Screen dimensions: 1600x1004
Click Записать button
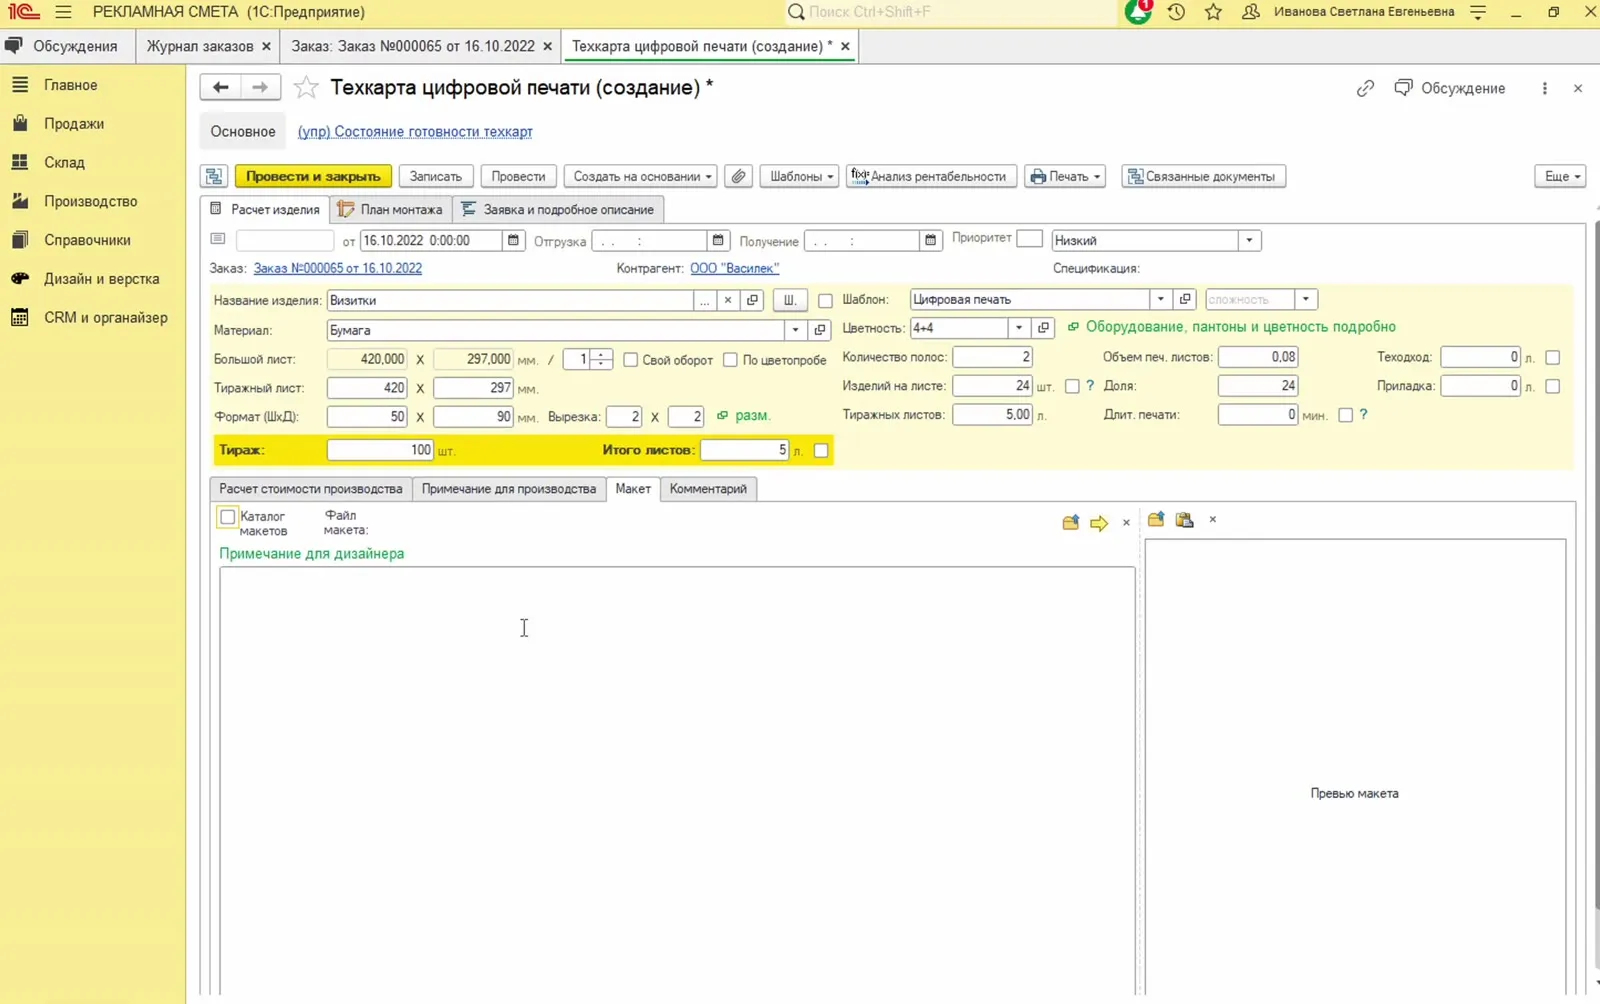pos(435,176)
